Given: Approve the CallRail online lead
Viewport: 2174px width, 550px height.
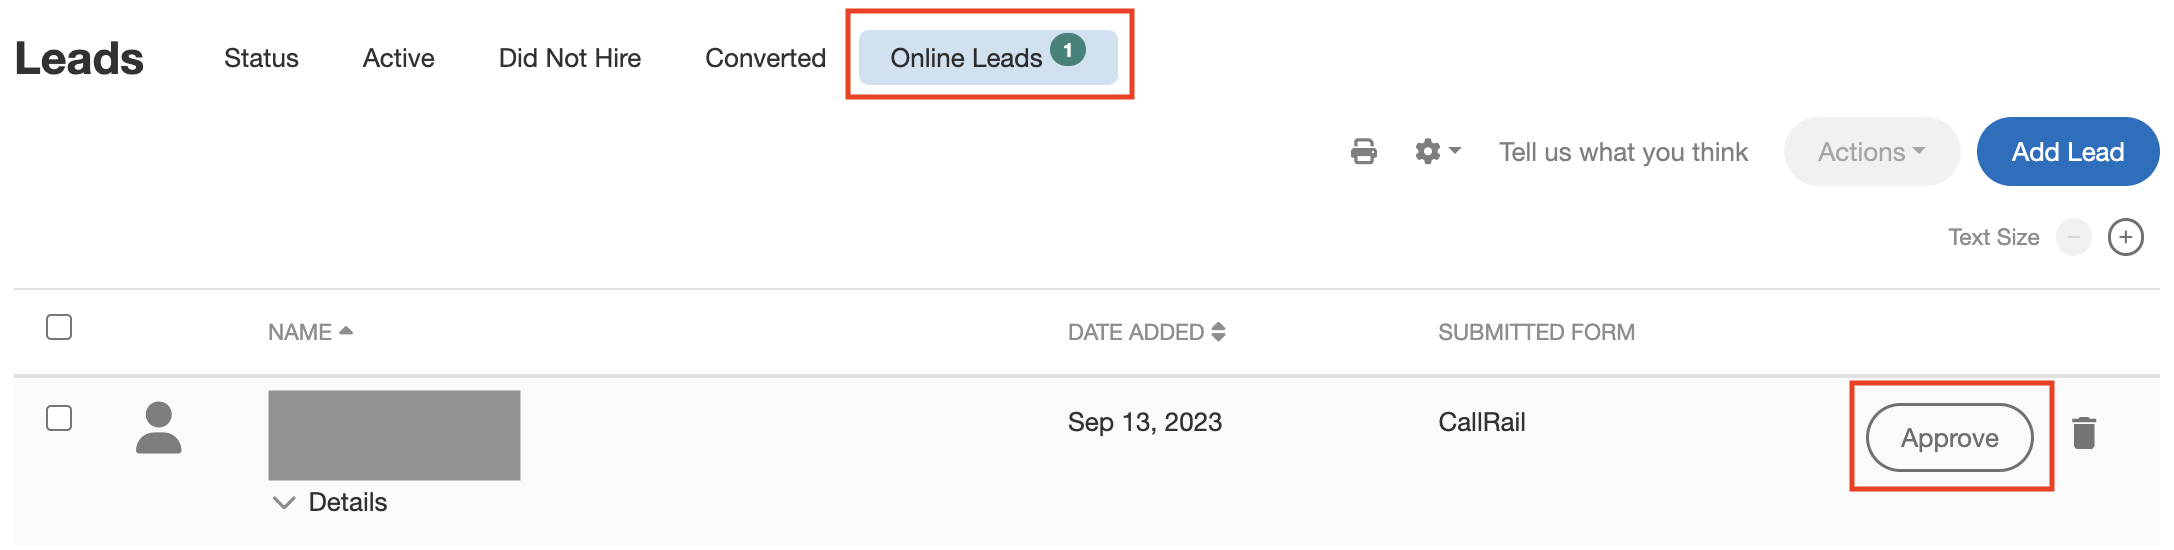Looking at the screenshot, I should point(1949,438).
